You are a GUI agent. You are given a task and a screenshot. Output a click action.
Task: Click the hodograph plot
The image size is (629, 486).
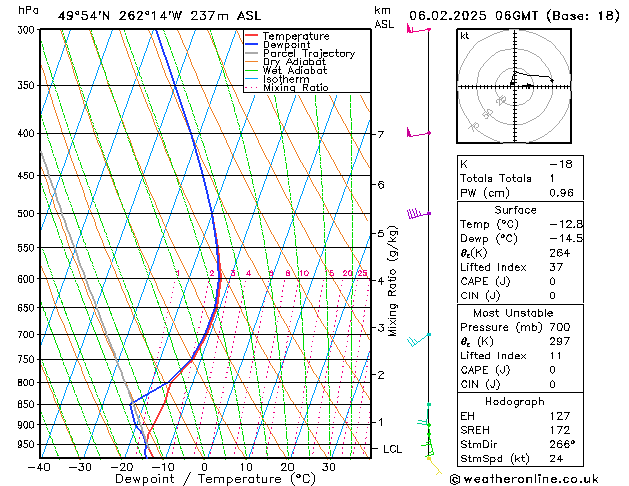click(x=514, y=86)
